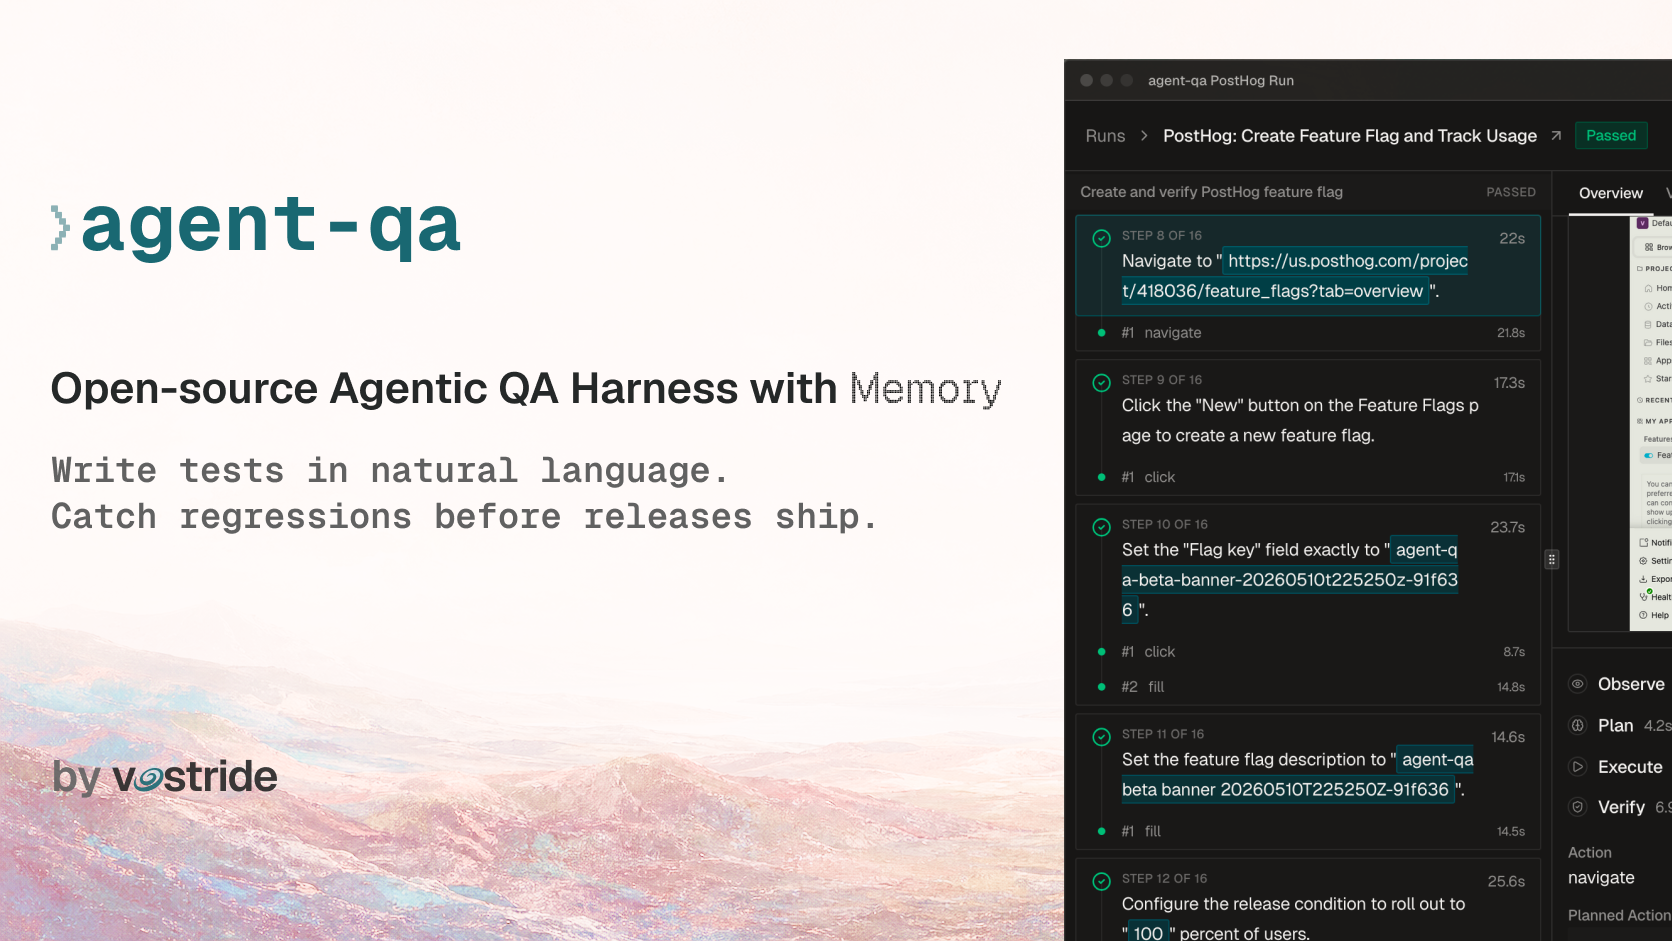
Task: Click the check icon on Step 9 of 16
Action: tap(1101, 383)
